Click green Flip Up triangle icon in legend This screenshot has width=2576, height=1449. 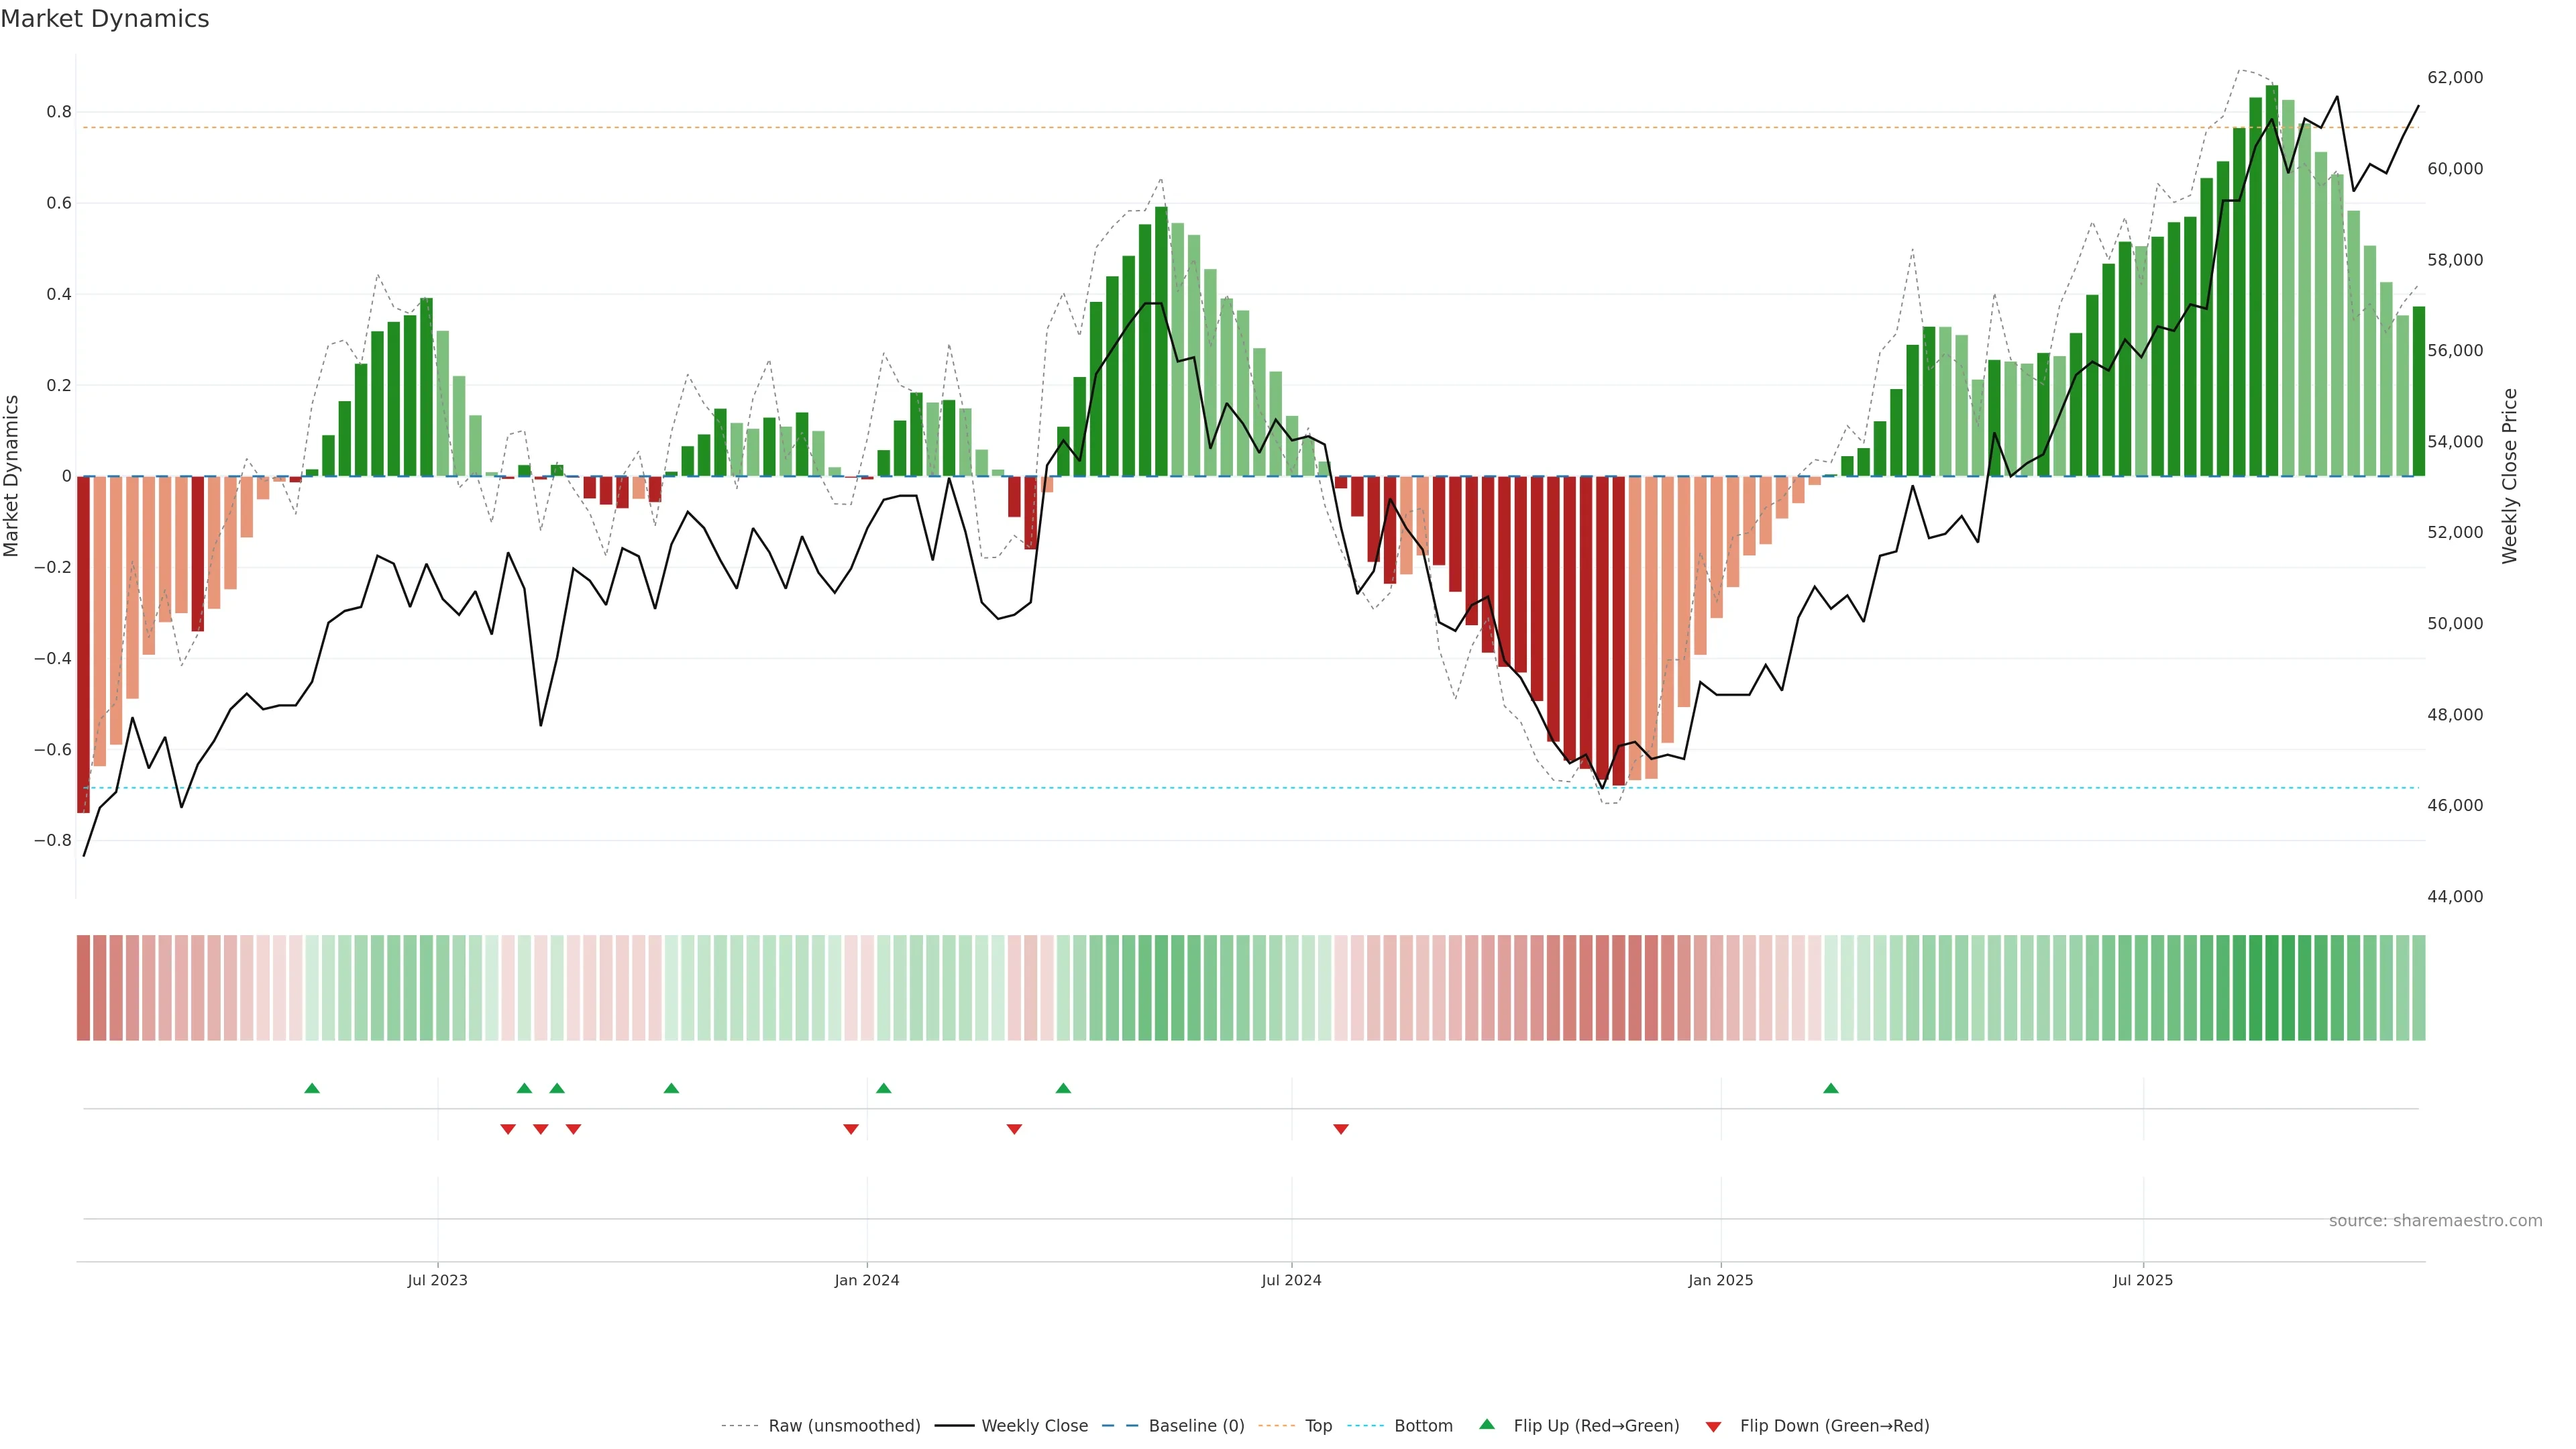[1487, 1424]
